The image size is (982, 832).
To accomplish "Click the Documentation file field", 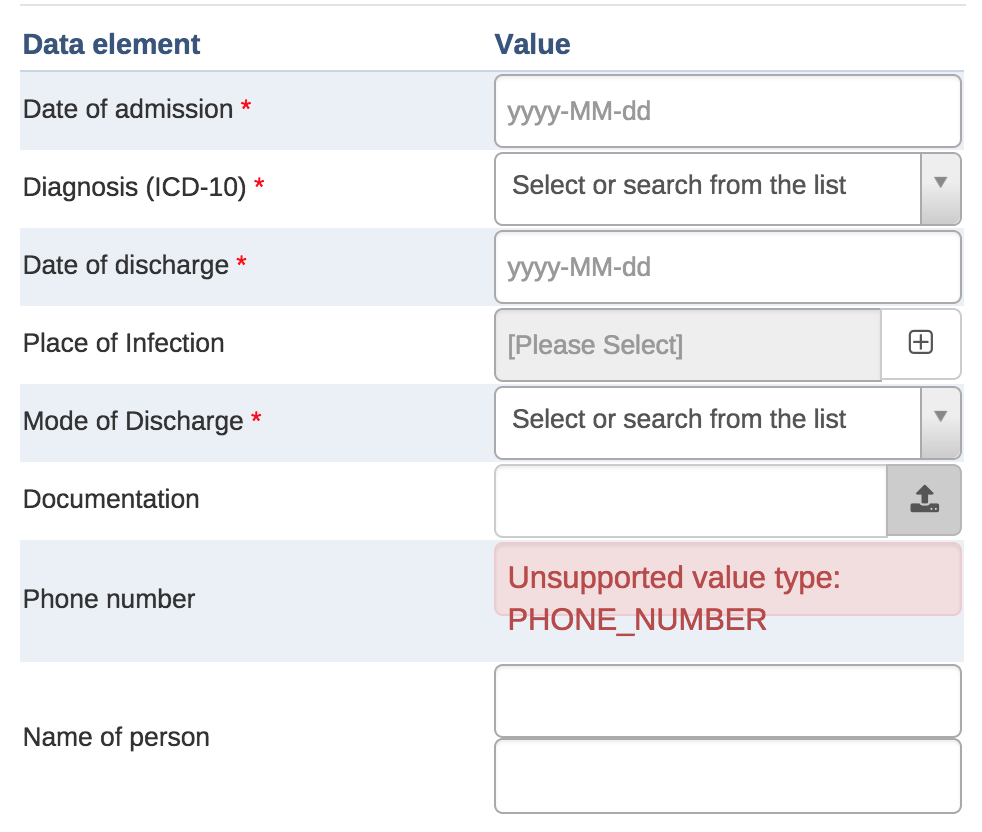I will [690, 500].
